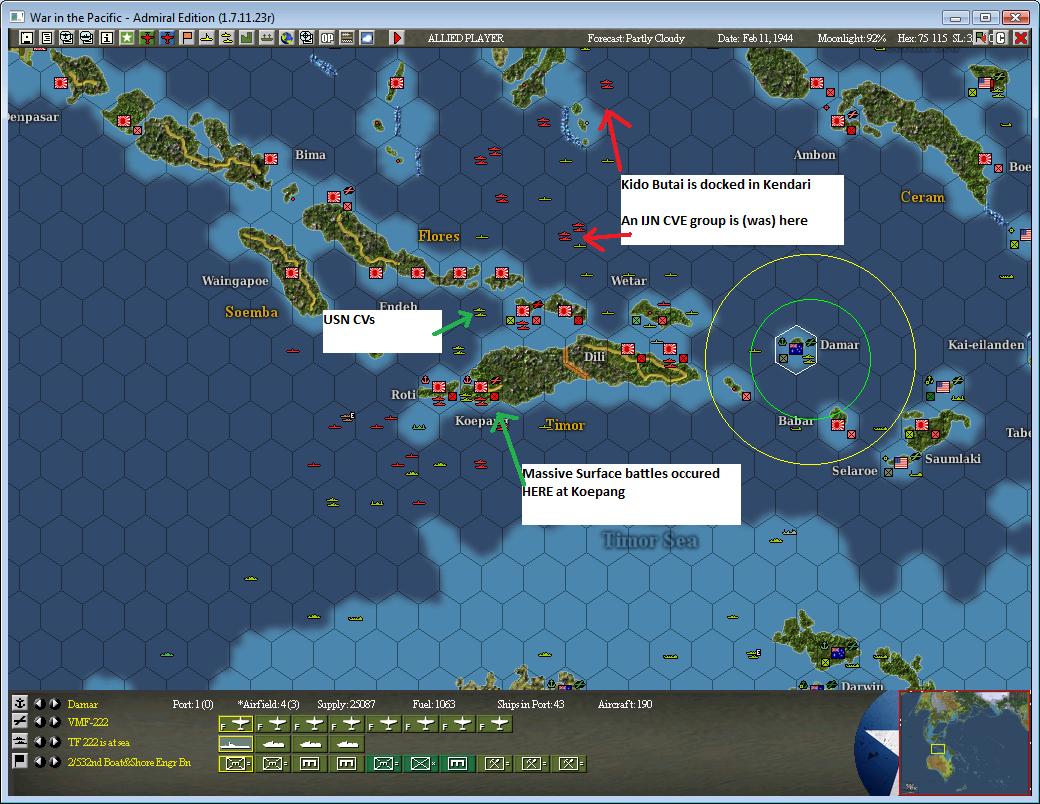
Task: Click the Japanese base at Waingapoe
Action: [291, 273]
